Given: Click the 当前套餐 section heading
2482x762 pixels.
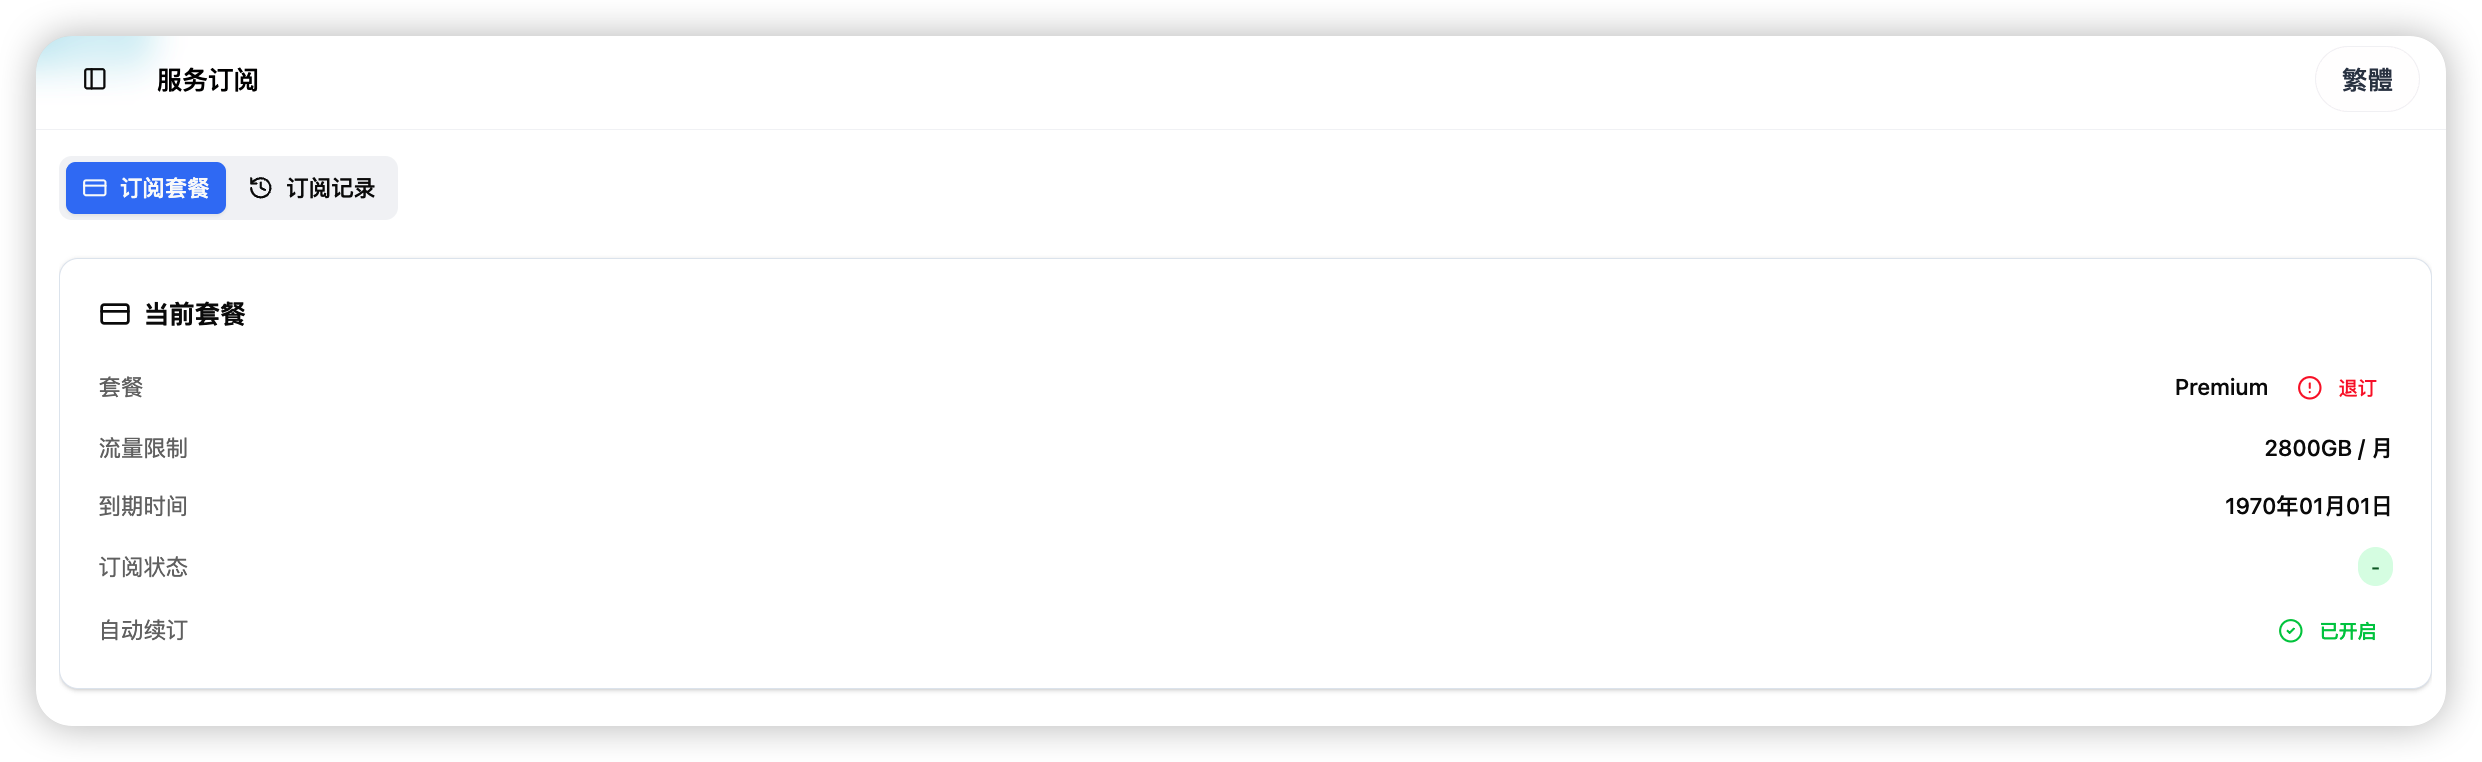Looking at the screenshot, I should click(x=195, y=314).
